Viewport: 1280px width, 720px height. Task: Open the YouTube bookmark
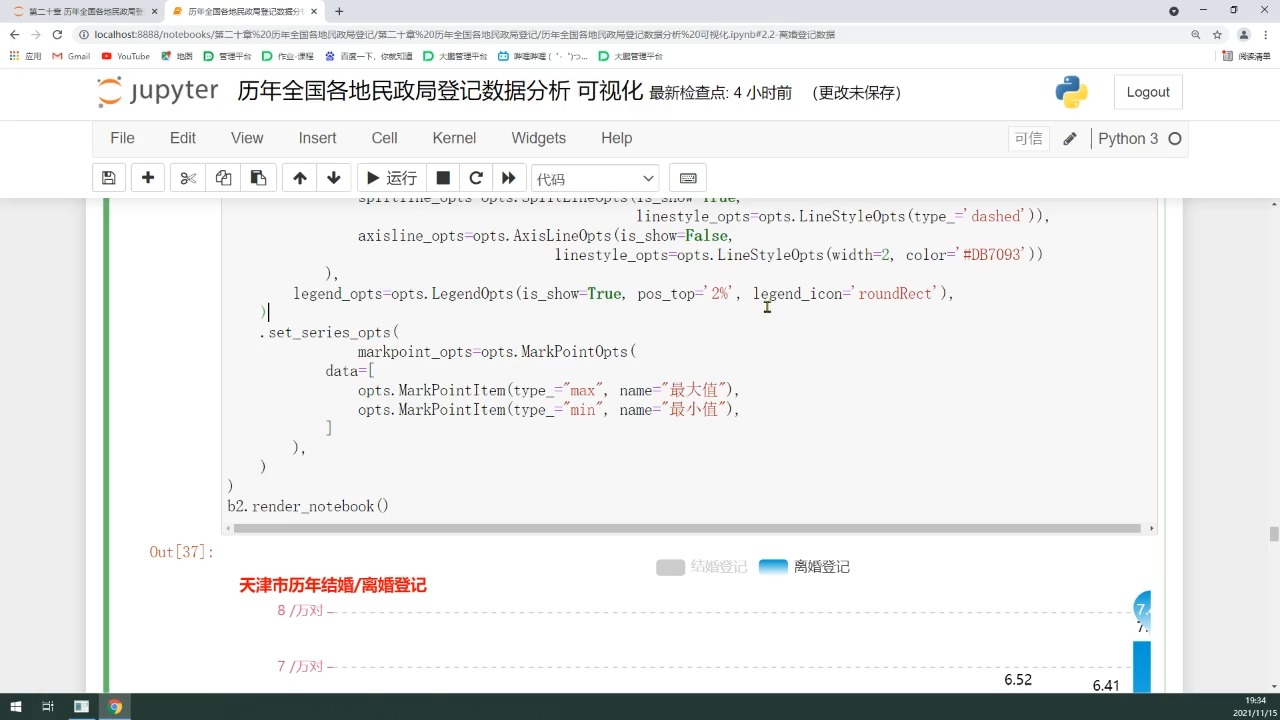click(x=125, y=56)
